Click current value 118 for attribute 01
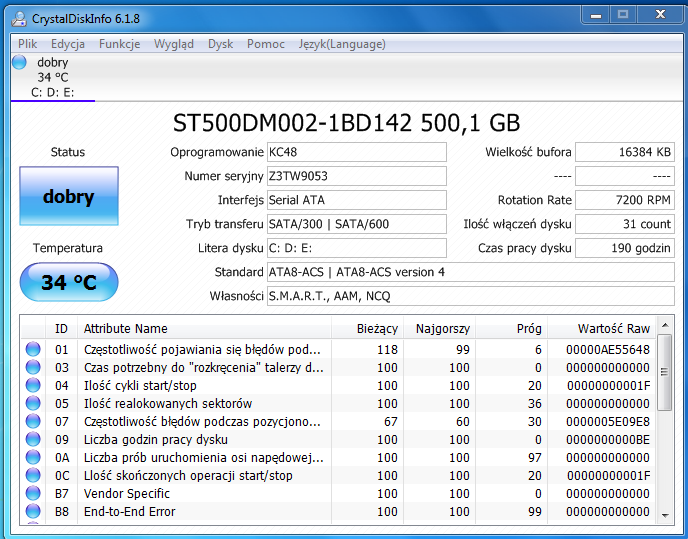The width and height of the screenshot is (688, 539). click(387, 349)
